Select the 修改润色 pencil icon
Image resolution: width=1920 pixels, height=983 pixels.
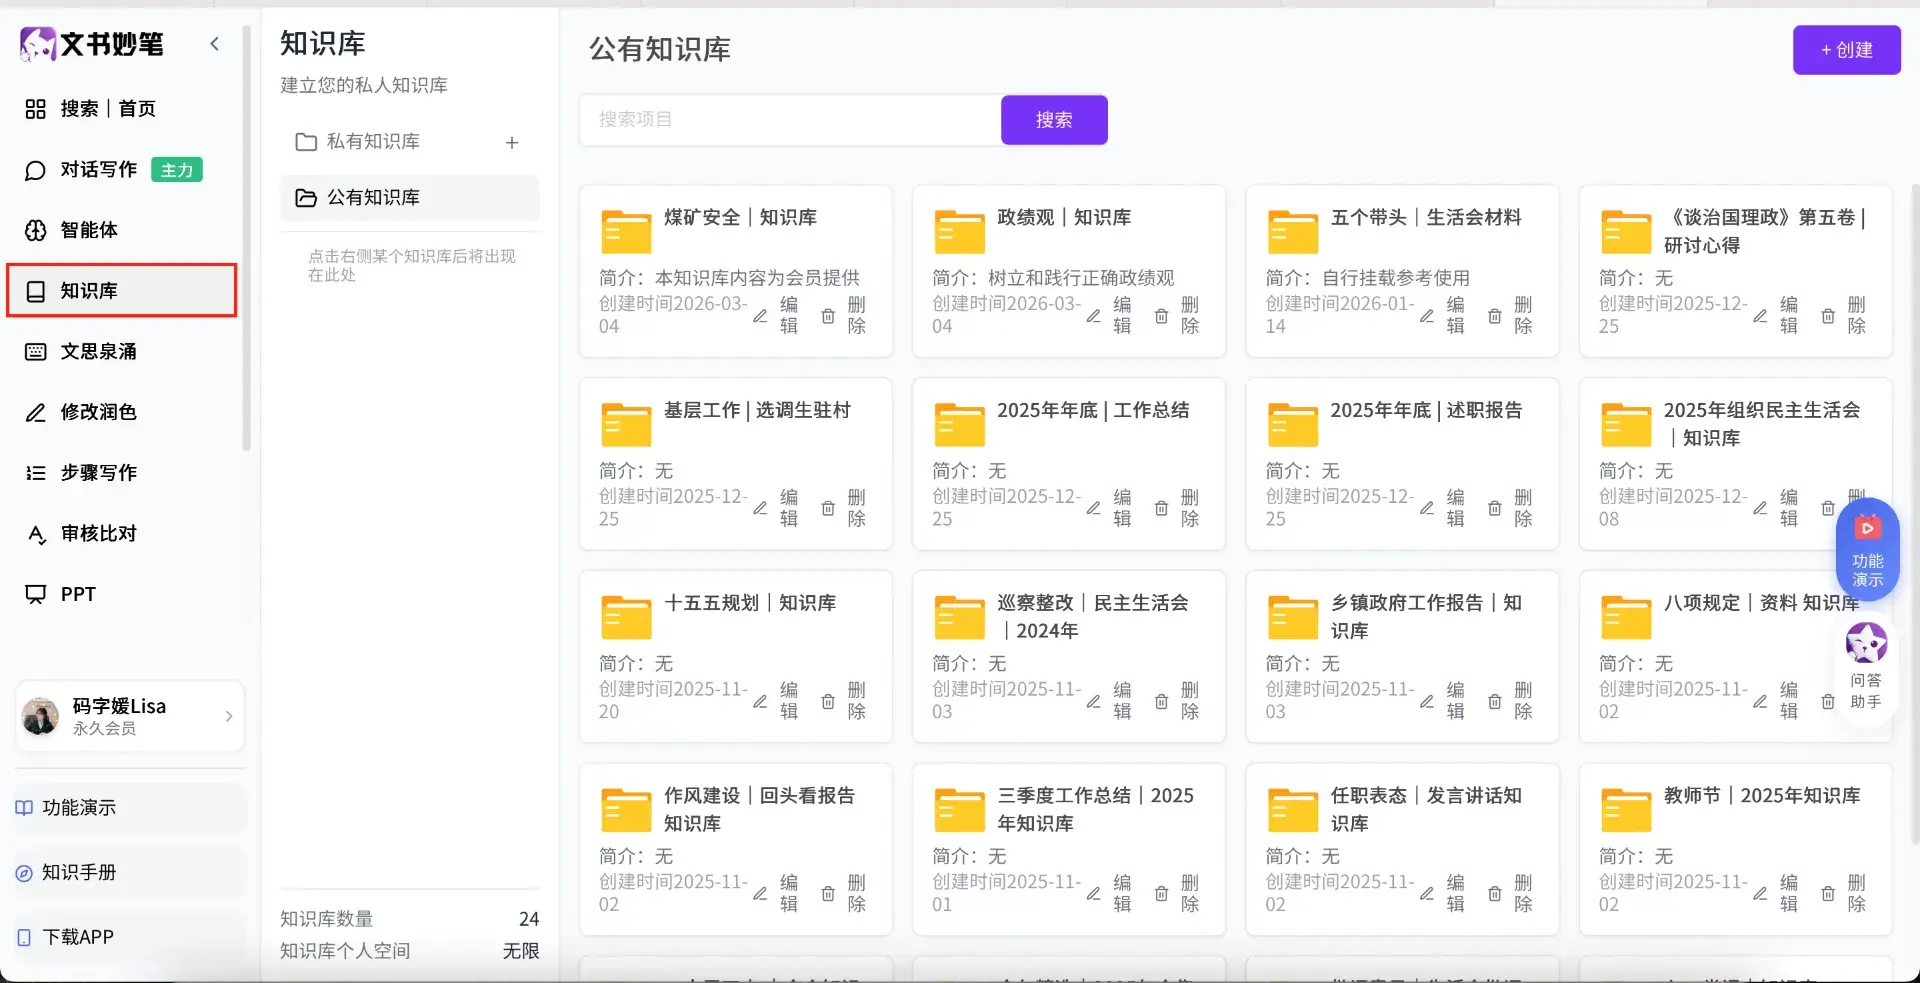point(36,412)
